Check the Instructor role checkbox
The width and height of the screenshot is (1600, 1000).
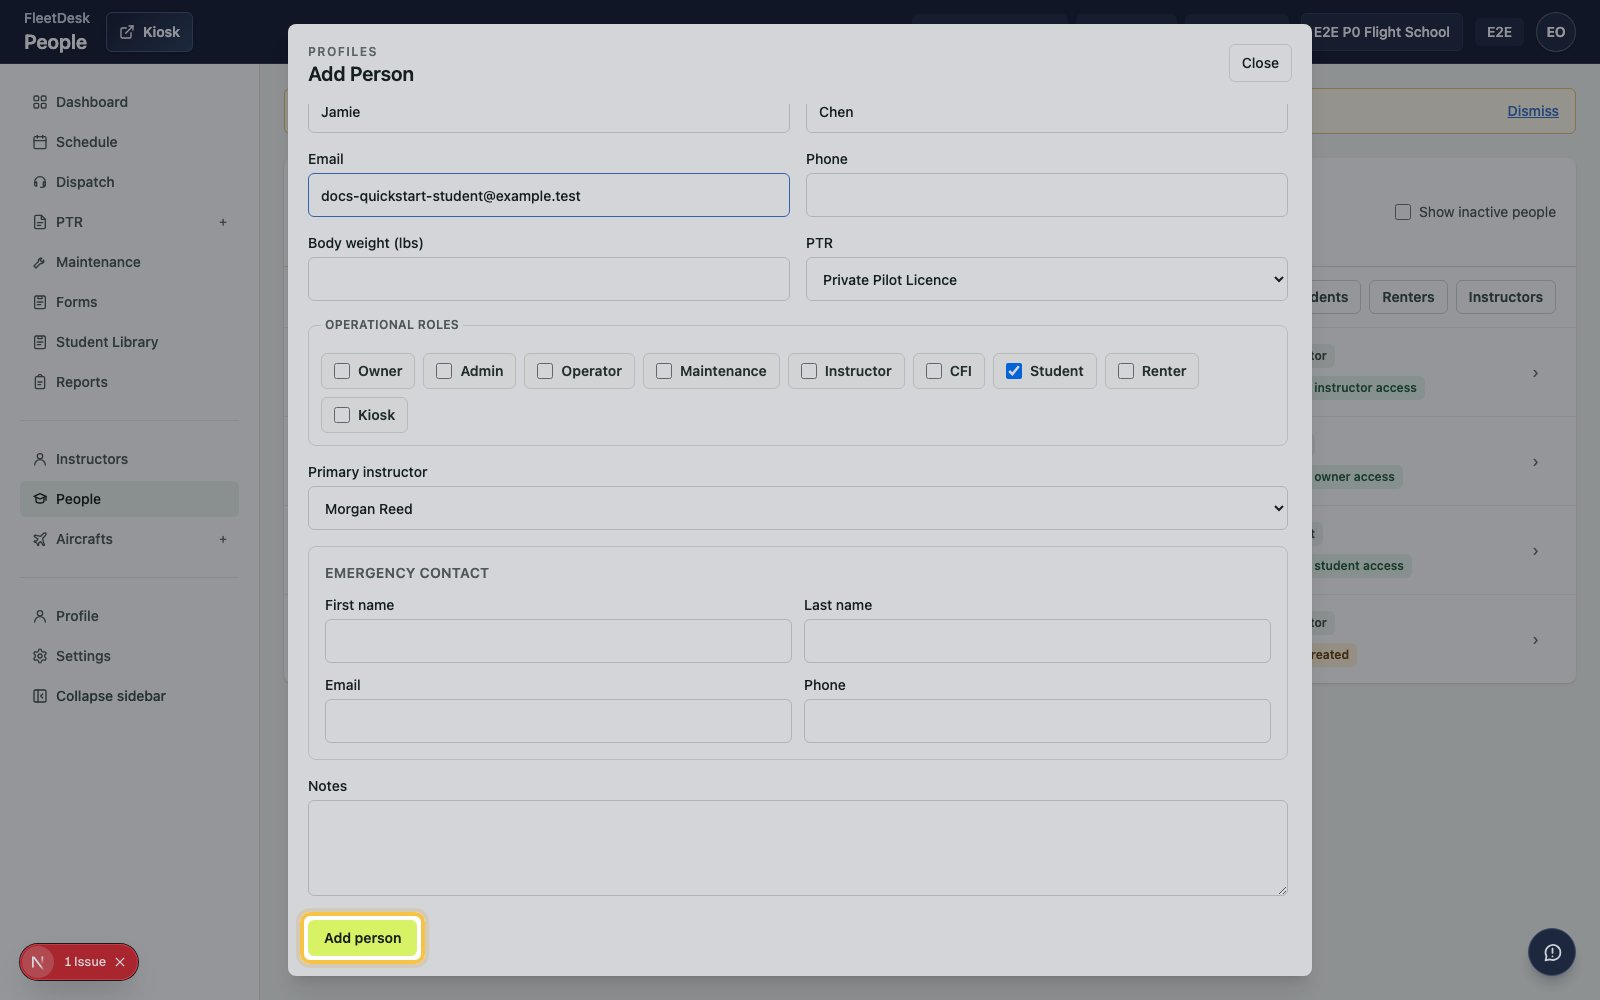(x=809, y=371)
